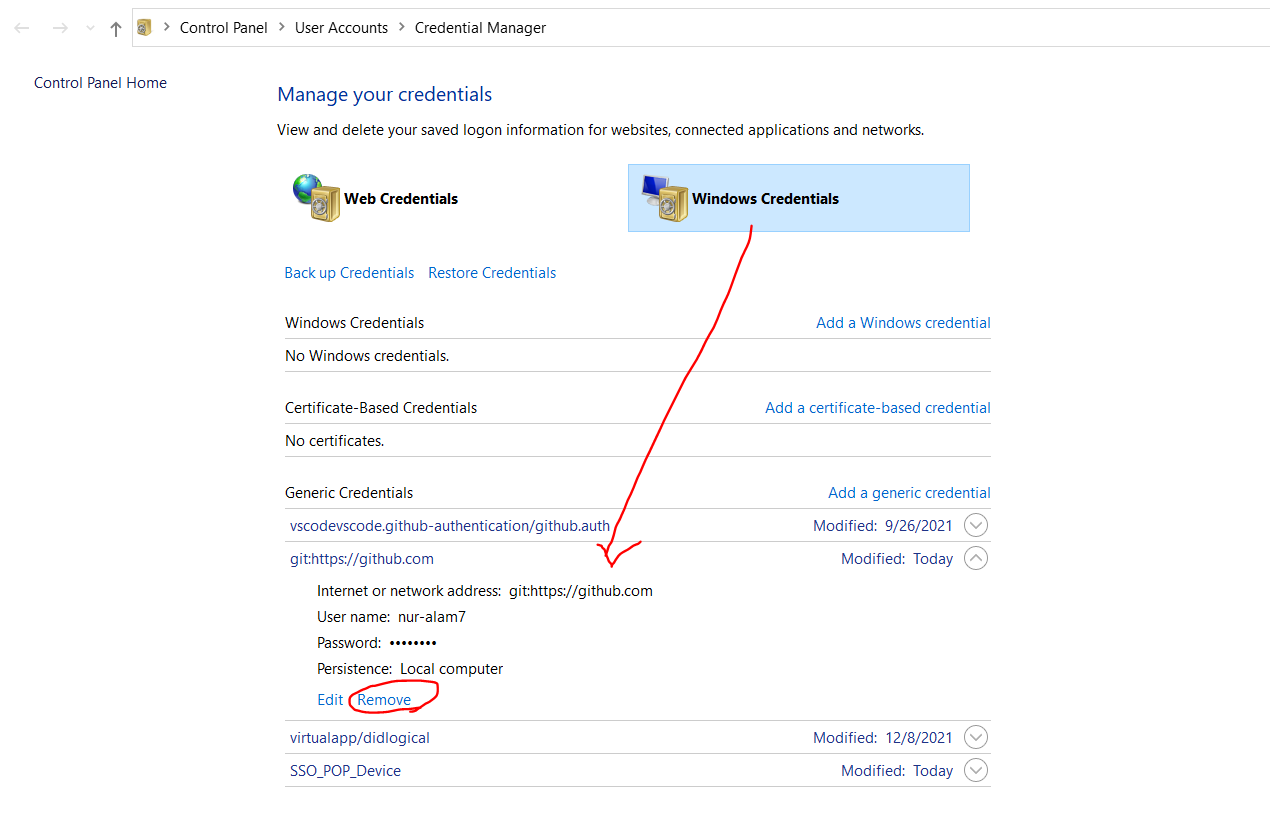Image resolution: width=1270 pixels, height=840 pixels.
Task: Click user name value nur-alam7
Action: 432,617
